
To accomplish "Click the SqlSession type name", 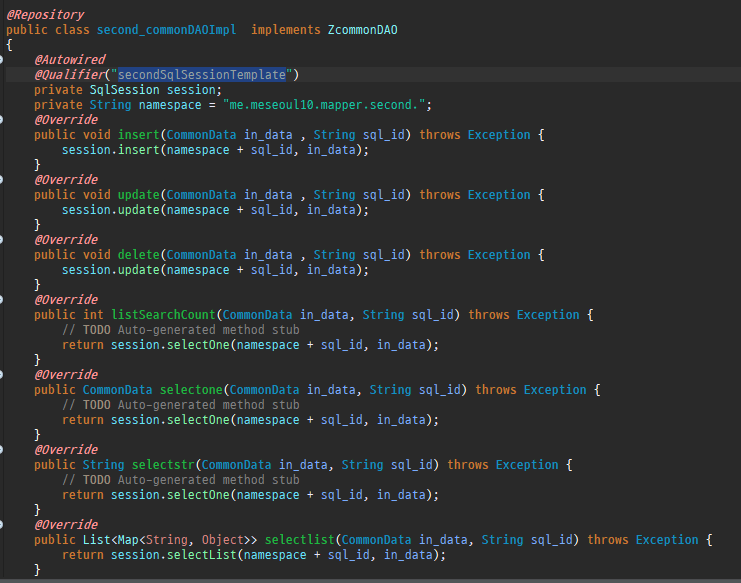I will [125, 90].
